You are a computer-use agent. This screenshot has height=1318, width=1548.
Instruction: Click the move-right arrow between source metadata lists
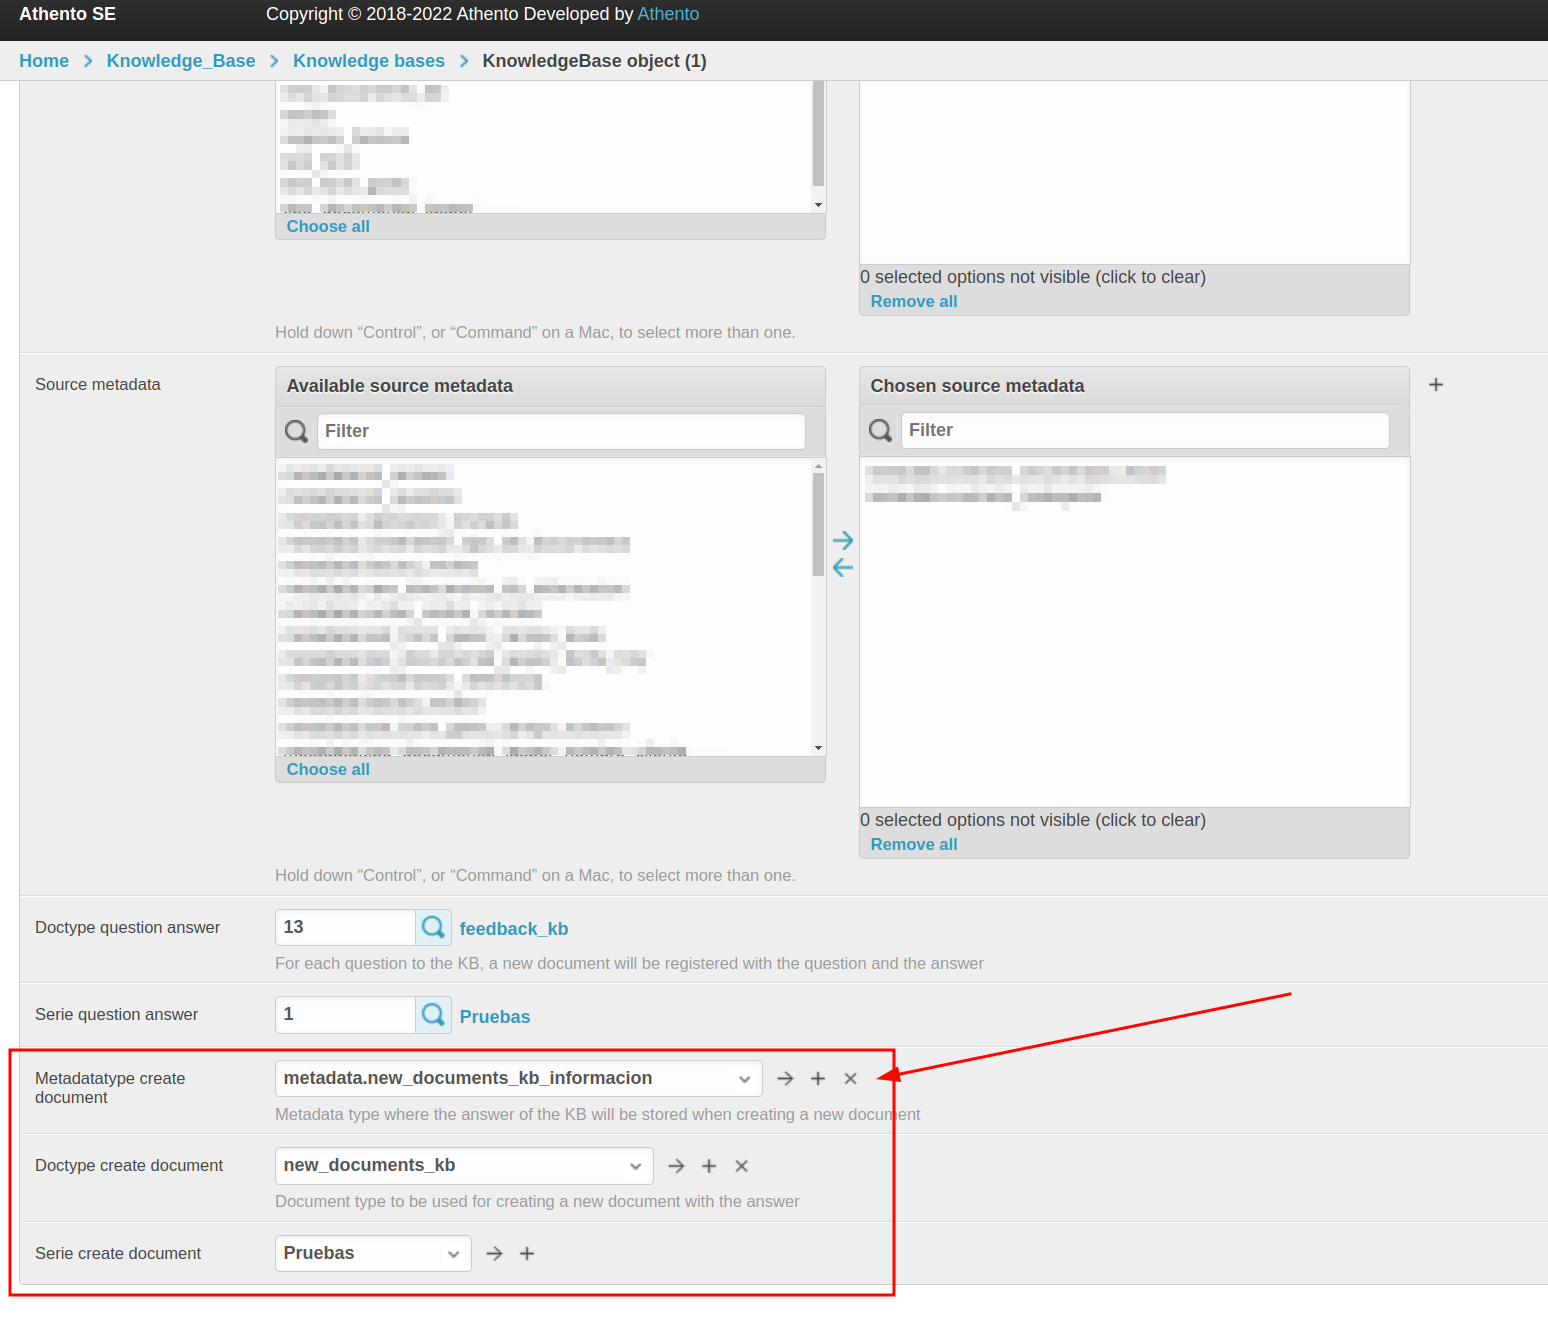(843, 541)
